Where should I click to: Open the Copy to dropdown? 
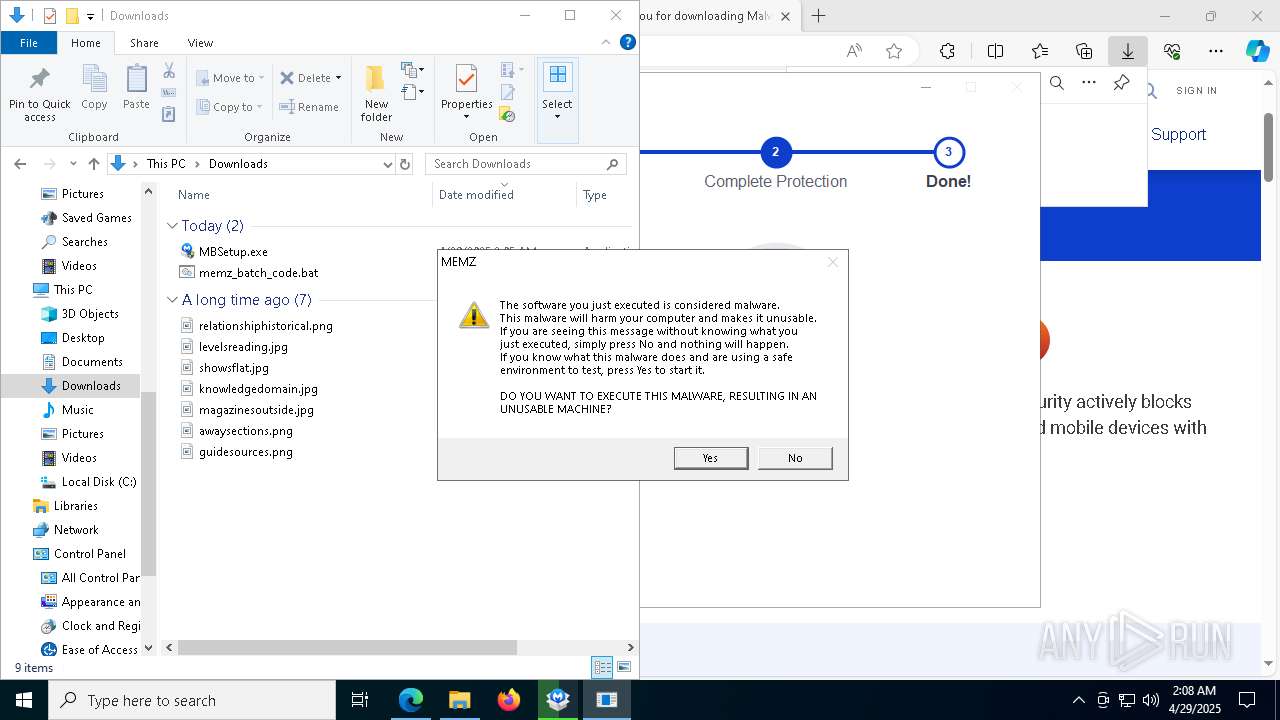(x=230, y=107)
